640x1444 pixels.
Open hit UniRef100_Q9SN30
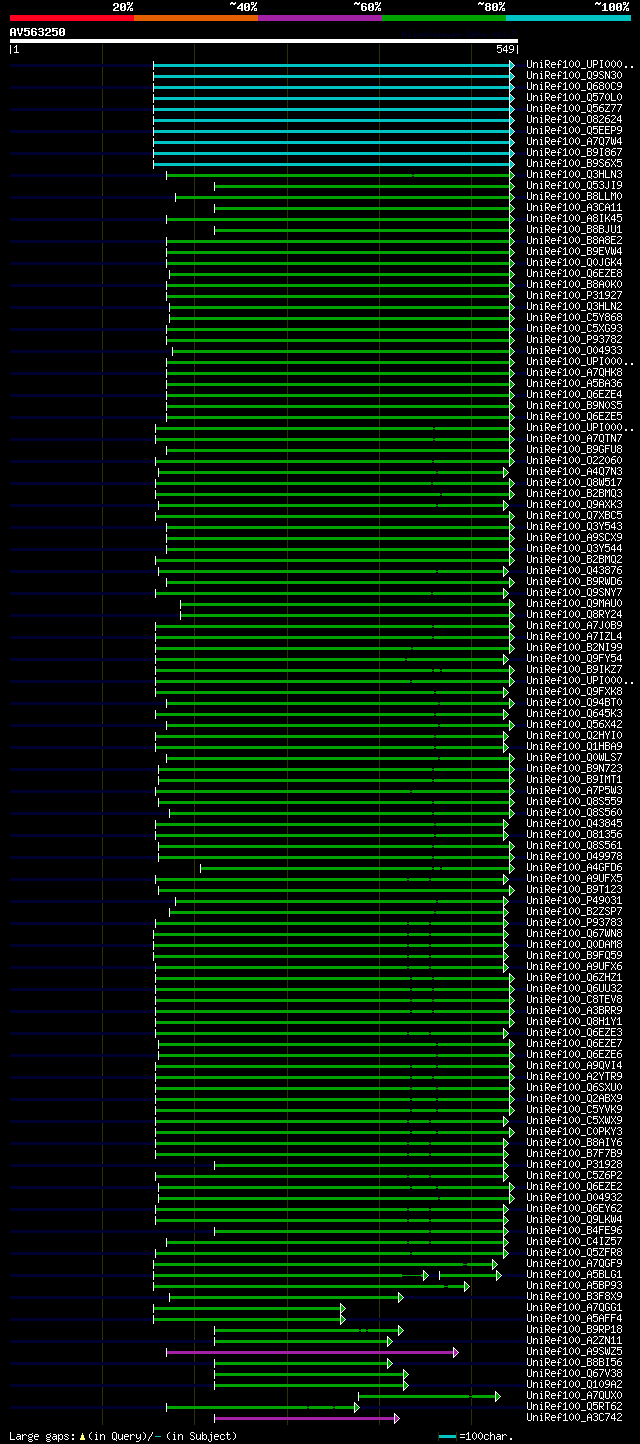[574, 75]
